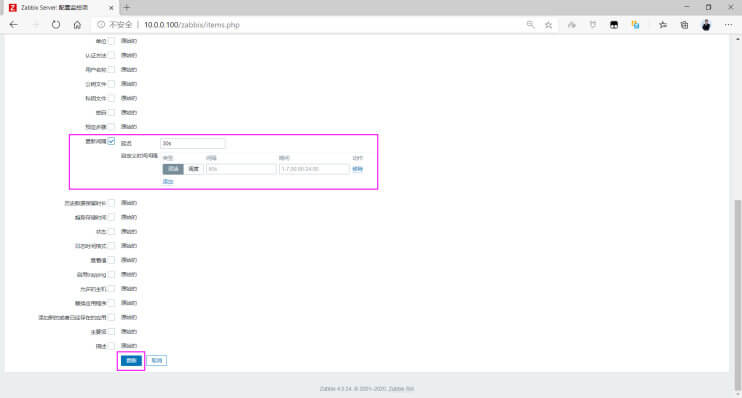Open the zoom magnifier in address bar
Viewport: 742px width, 398px height.
pyautogui.click(x=530, y=25)
